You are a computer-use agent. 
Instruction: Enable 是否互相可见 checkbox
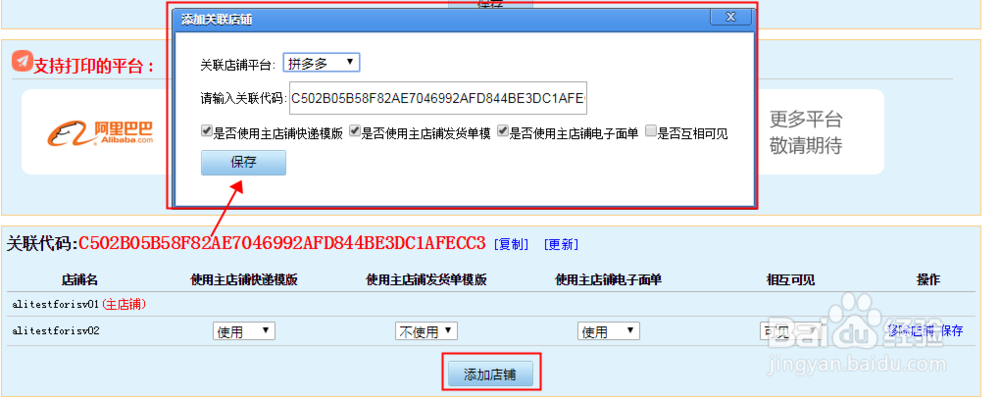pyautogui.click(x=651, y=131)
